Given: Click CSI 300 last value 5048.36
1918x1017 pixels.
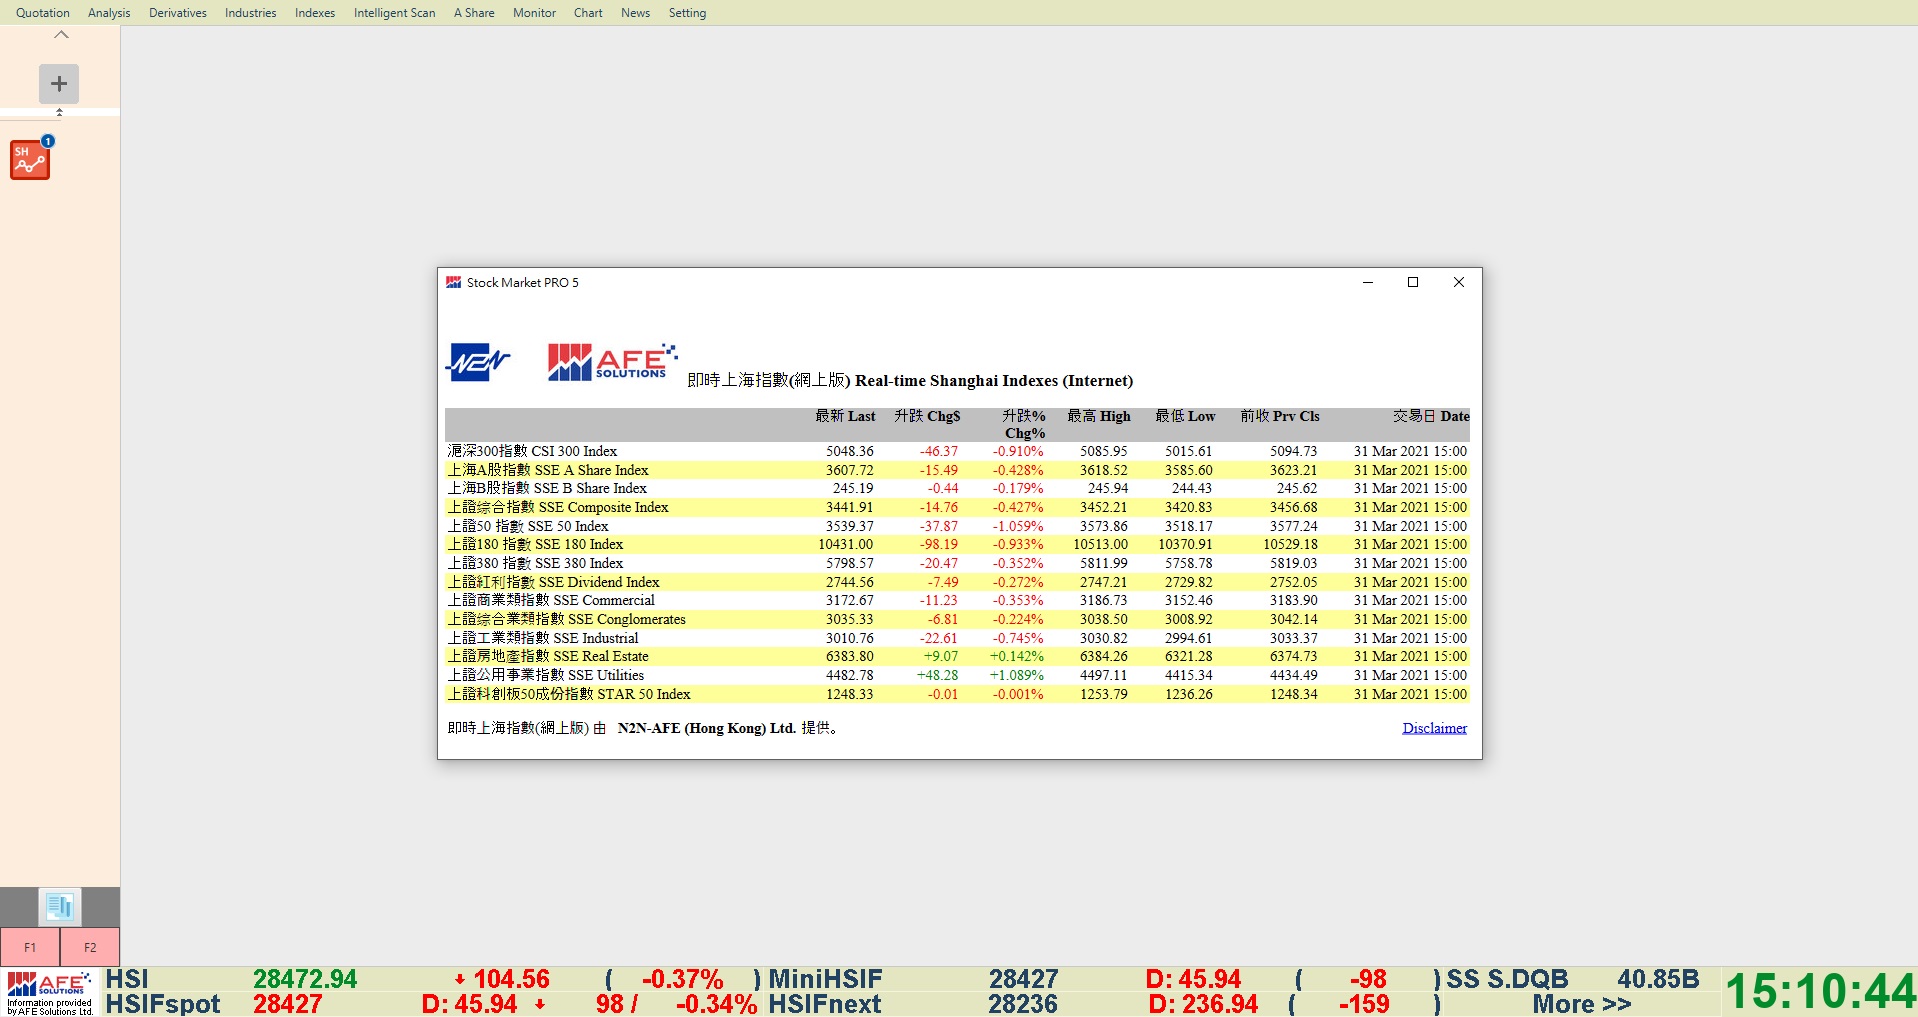Looking at the screenshot, I should coord(849,451).
